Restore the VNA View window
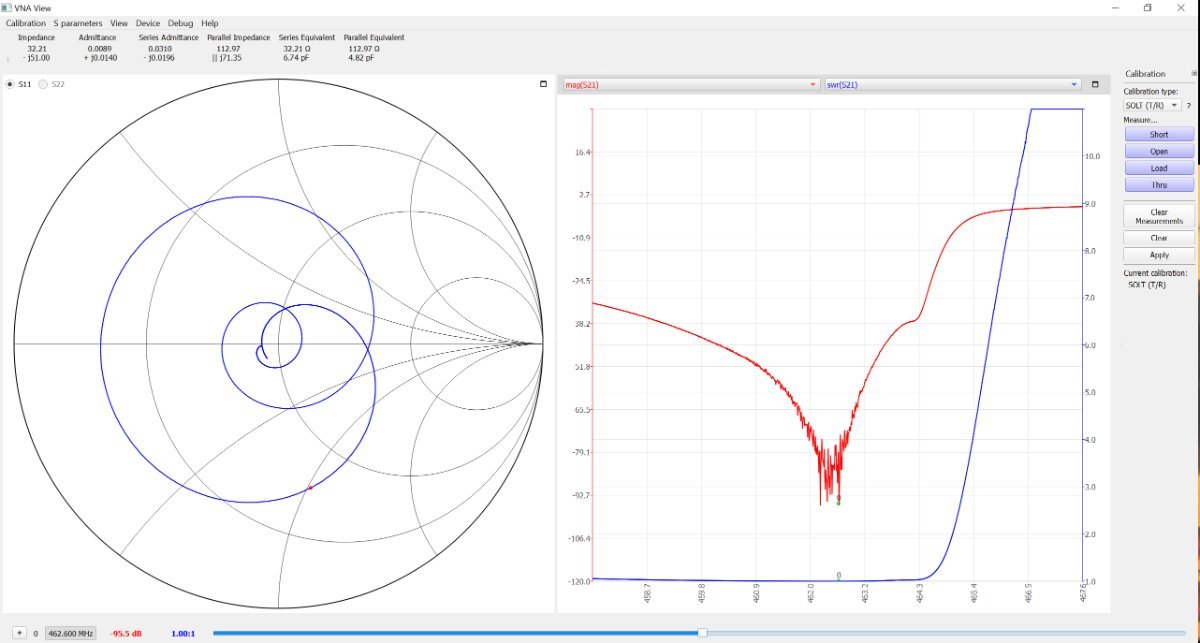The width and height of the screenshot is (1200, 643). coord(1147,8)
